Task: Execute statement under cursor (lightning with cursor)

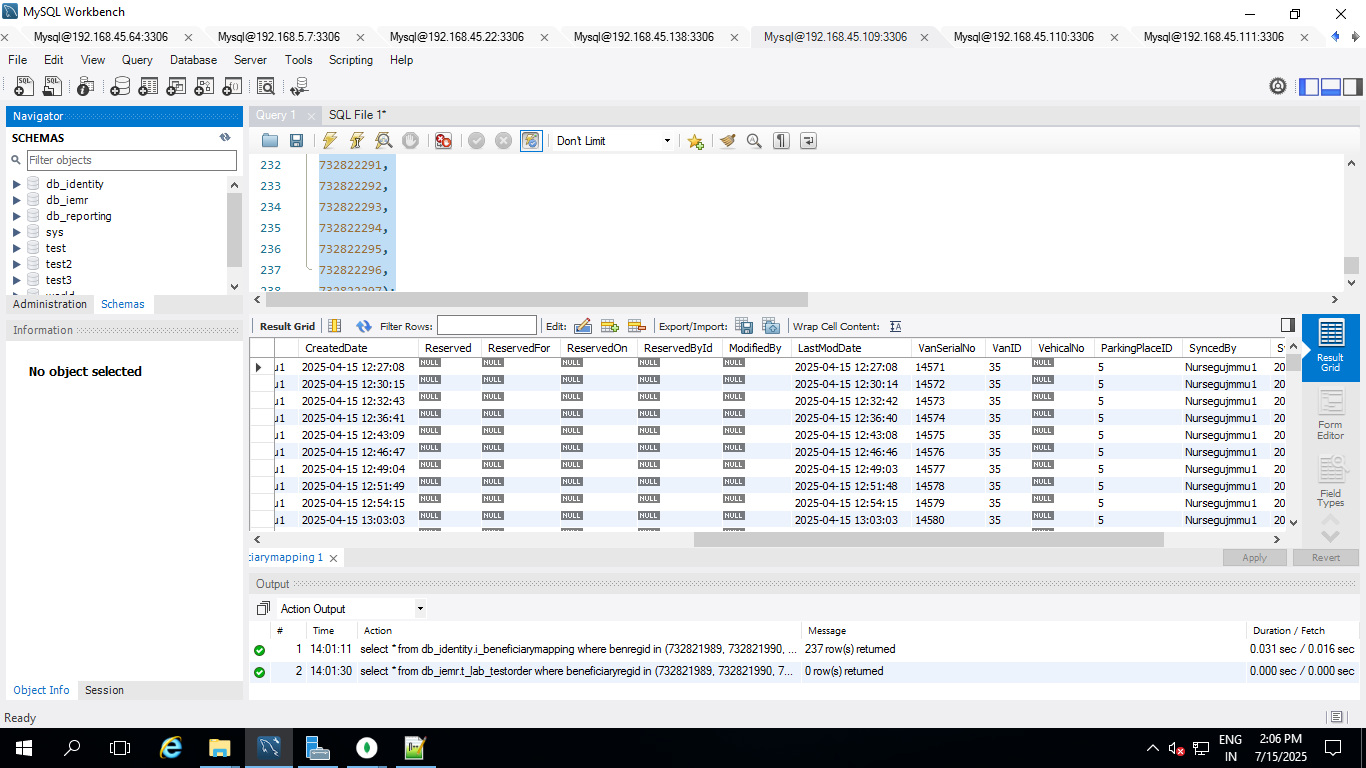Action: tap(356, 141)
